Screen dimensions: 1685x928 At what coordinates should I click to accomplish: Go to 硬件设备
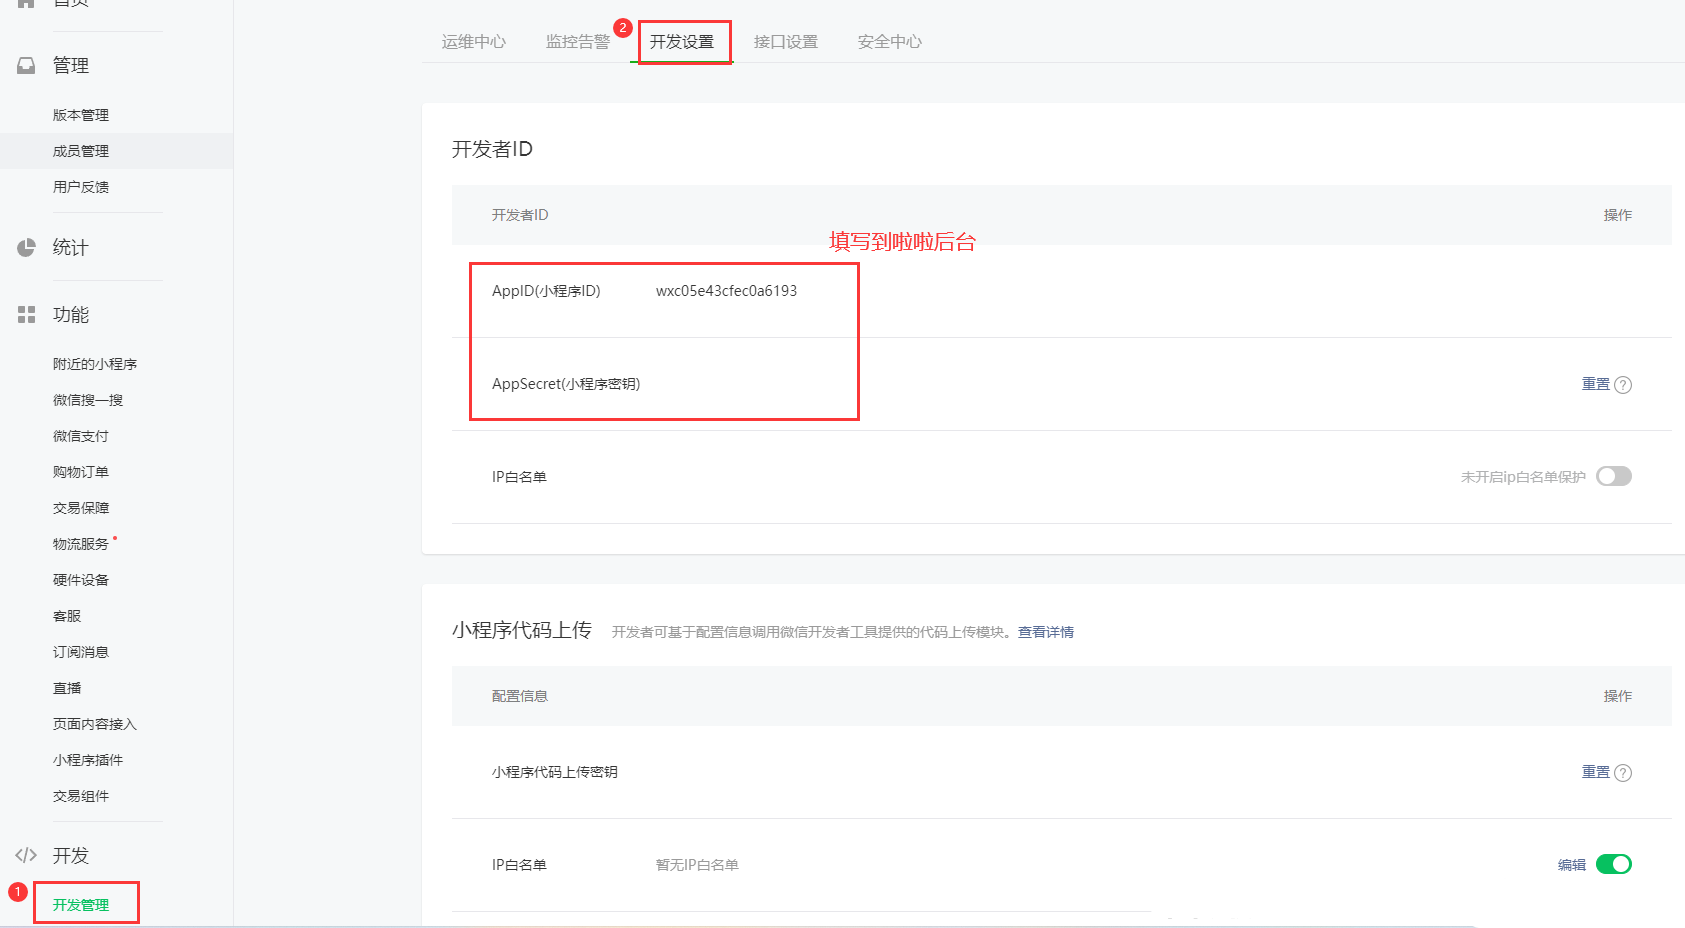click(81, 580)
